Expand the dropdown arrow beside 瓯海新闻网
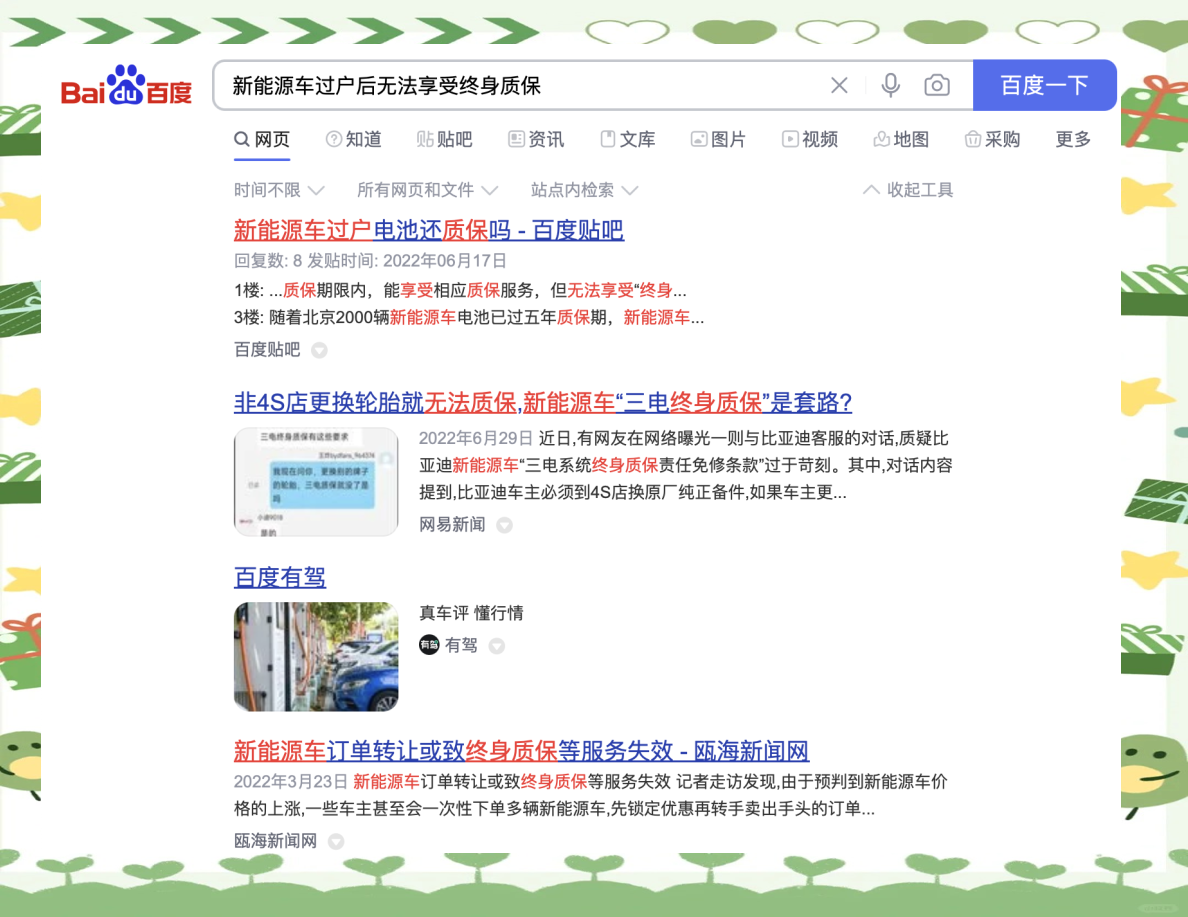The image size is (1188, 917). tap(336, 841)
